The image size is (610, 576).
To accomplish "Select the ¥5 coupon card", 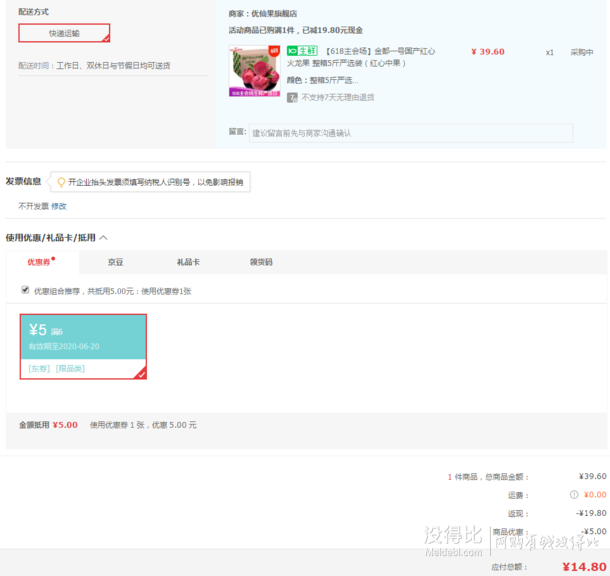I will pos(84,346).
